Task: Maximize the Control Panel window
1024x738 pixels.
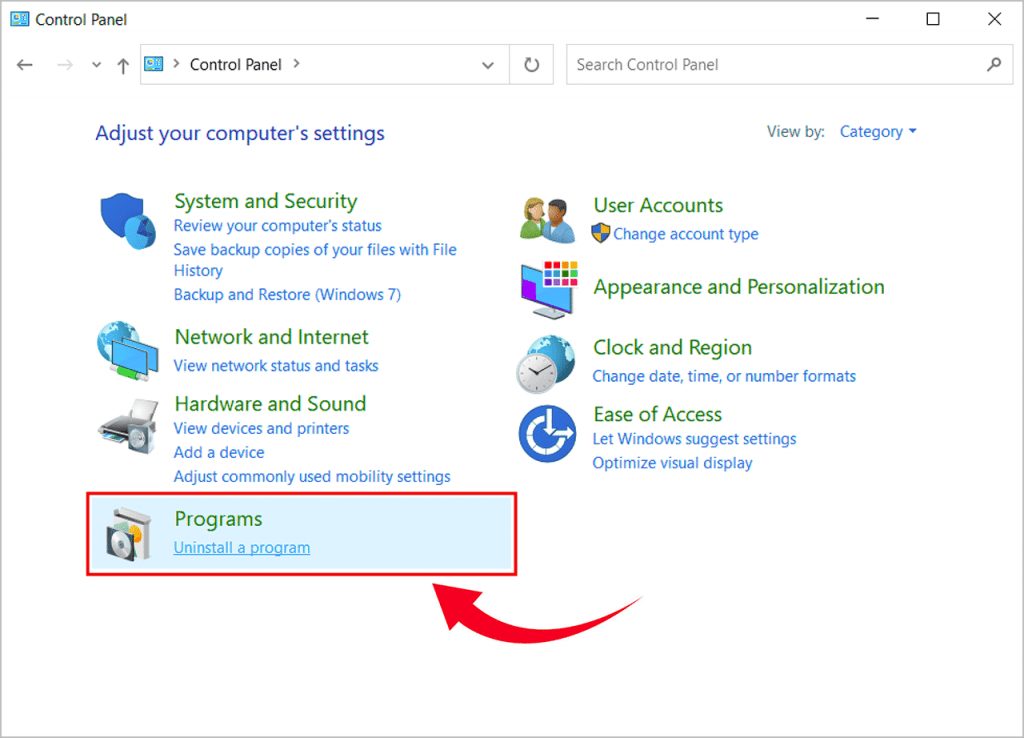Action: pyautogui.click(x=933, y=19)
